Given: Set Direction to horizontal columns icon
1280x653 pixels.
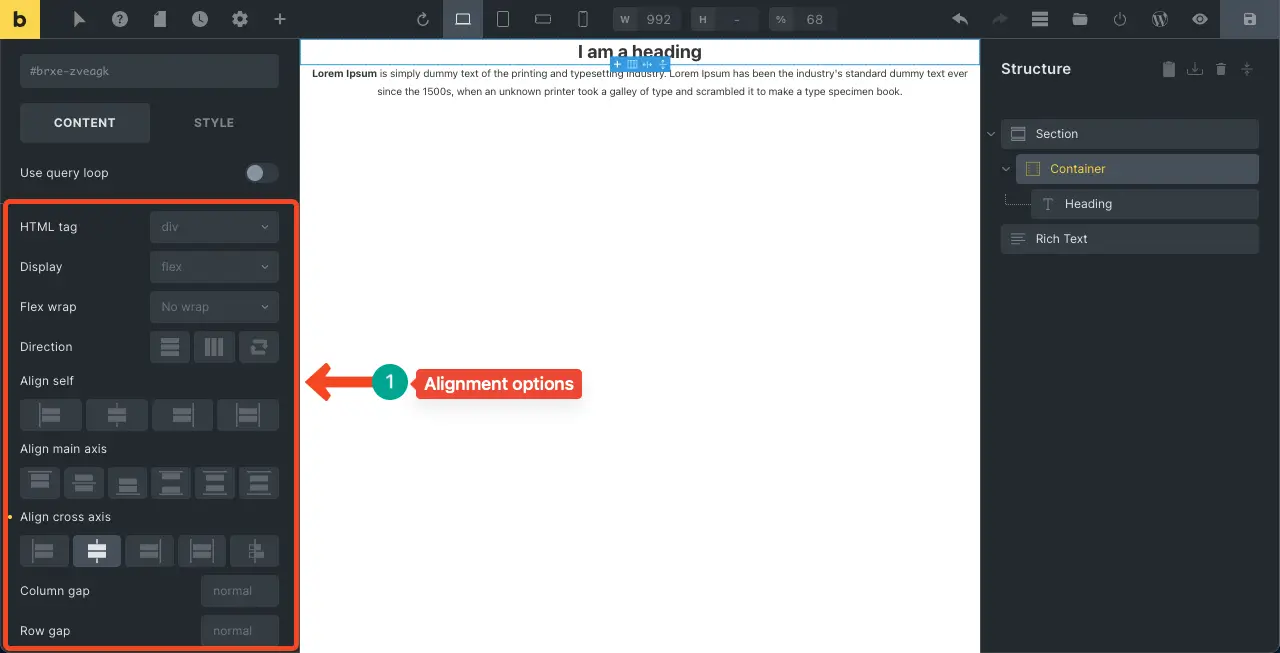Looking at the screenshot, I should (x=214, y=347).
